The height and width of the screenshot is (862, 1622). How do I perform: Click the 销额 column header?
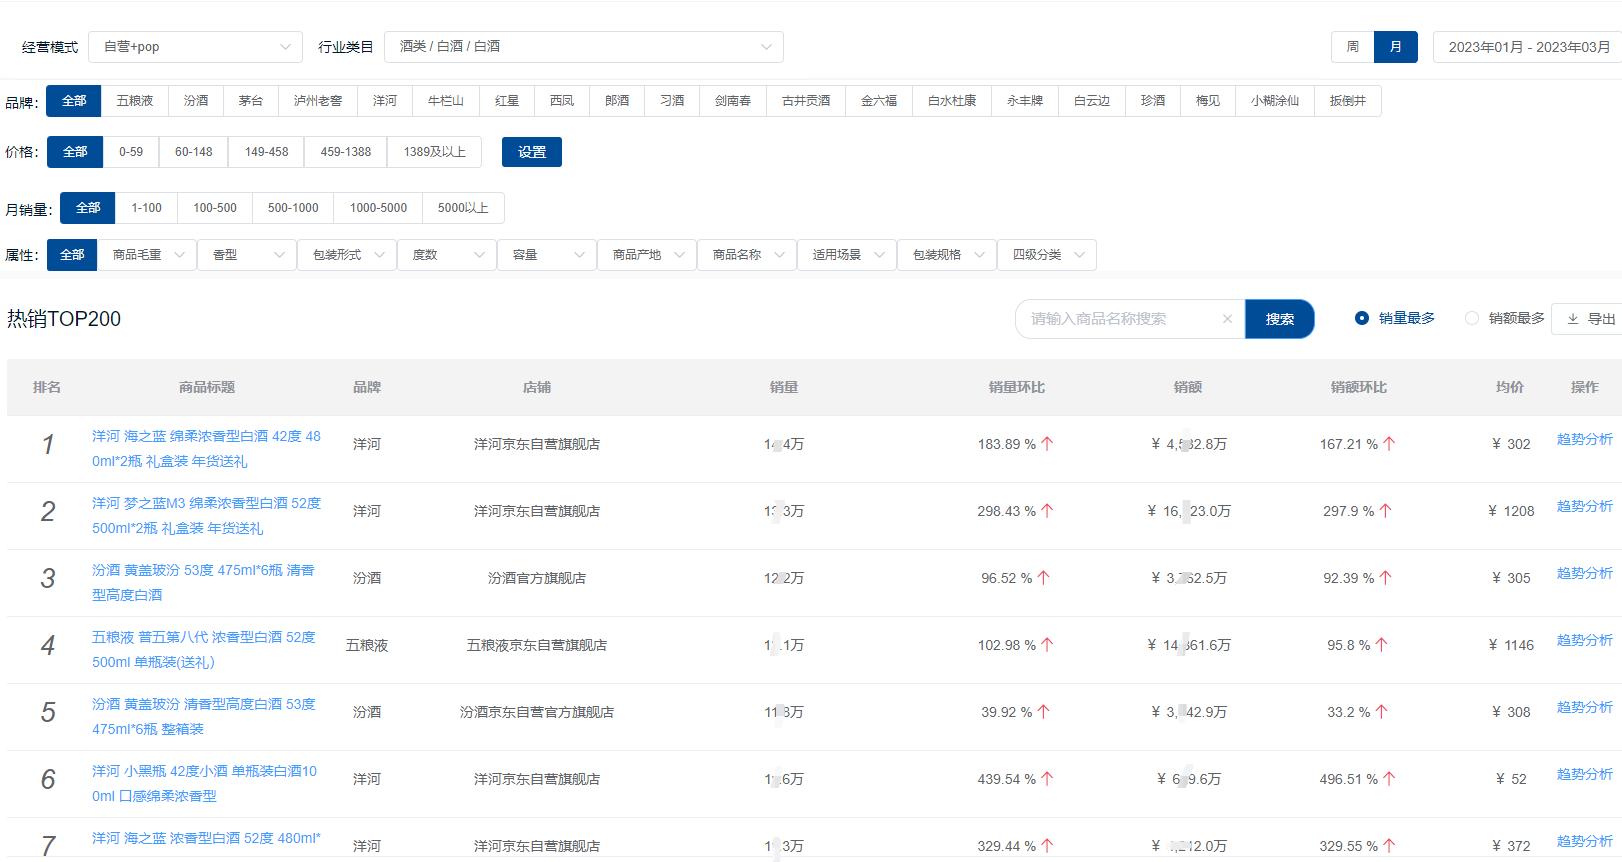coord(1188,387)
